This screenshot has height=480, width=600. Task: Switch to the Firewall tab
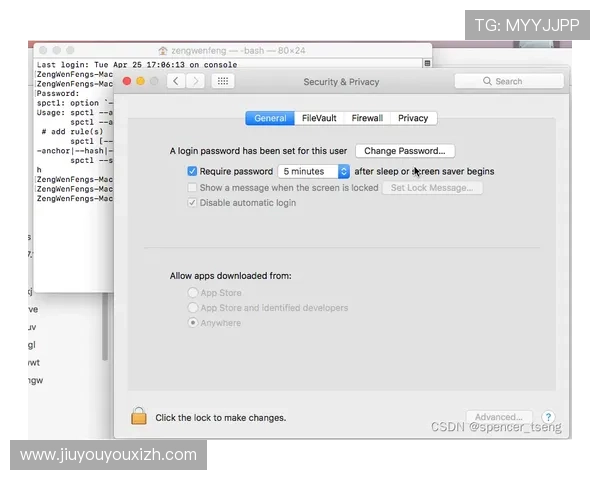[367, 118]
